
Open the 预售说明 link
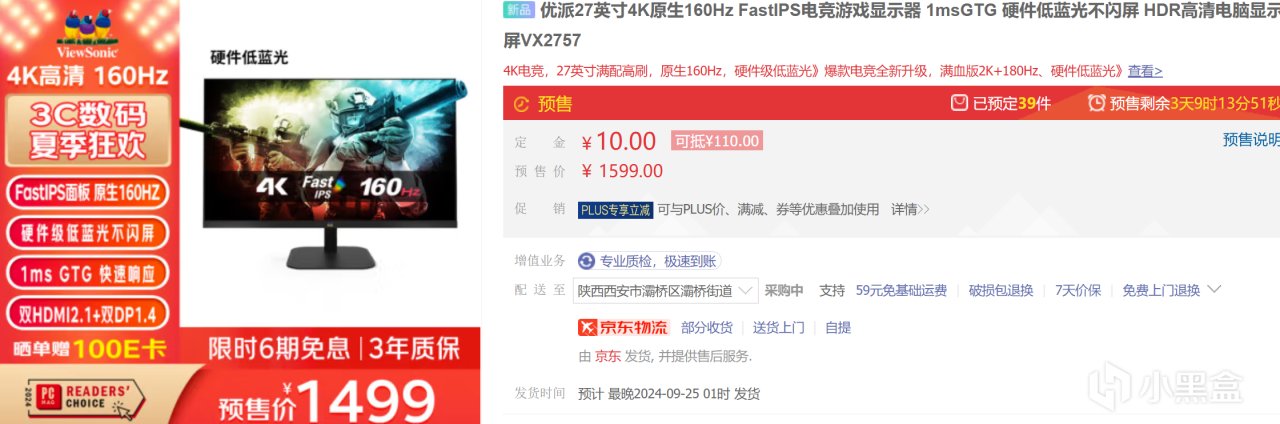tap(1251, 139)
